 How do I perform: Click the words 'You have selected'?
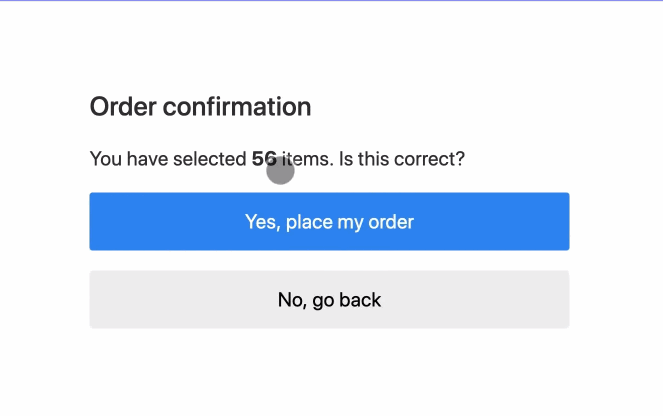pos(168,158)
